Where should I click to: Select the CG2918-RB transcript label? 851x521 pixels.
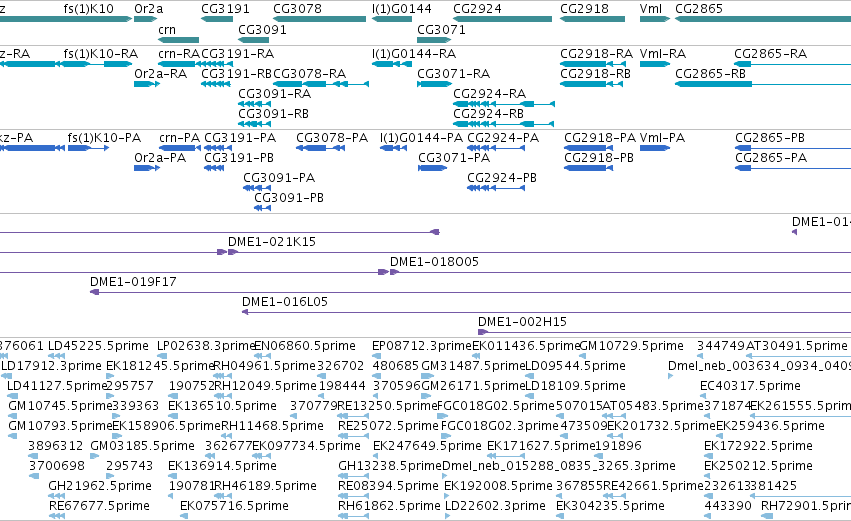click(595, 74)
